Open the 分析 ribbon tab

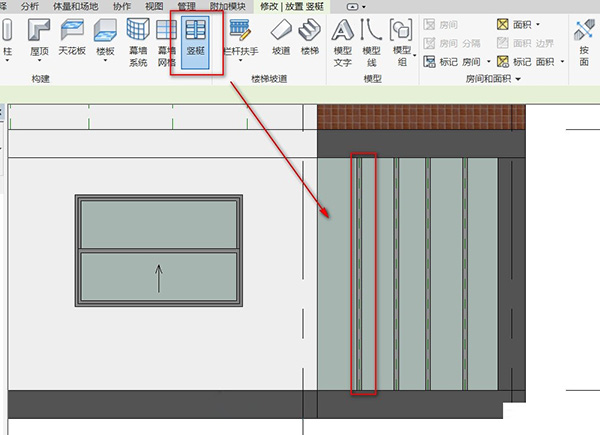click(x=30, y=6)
